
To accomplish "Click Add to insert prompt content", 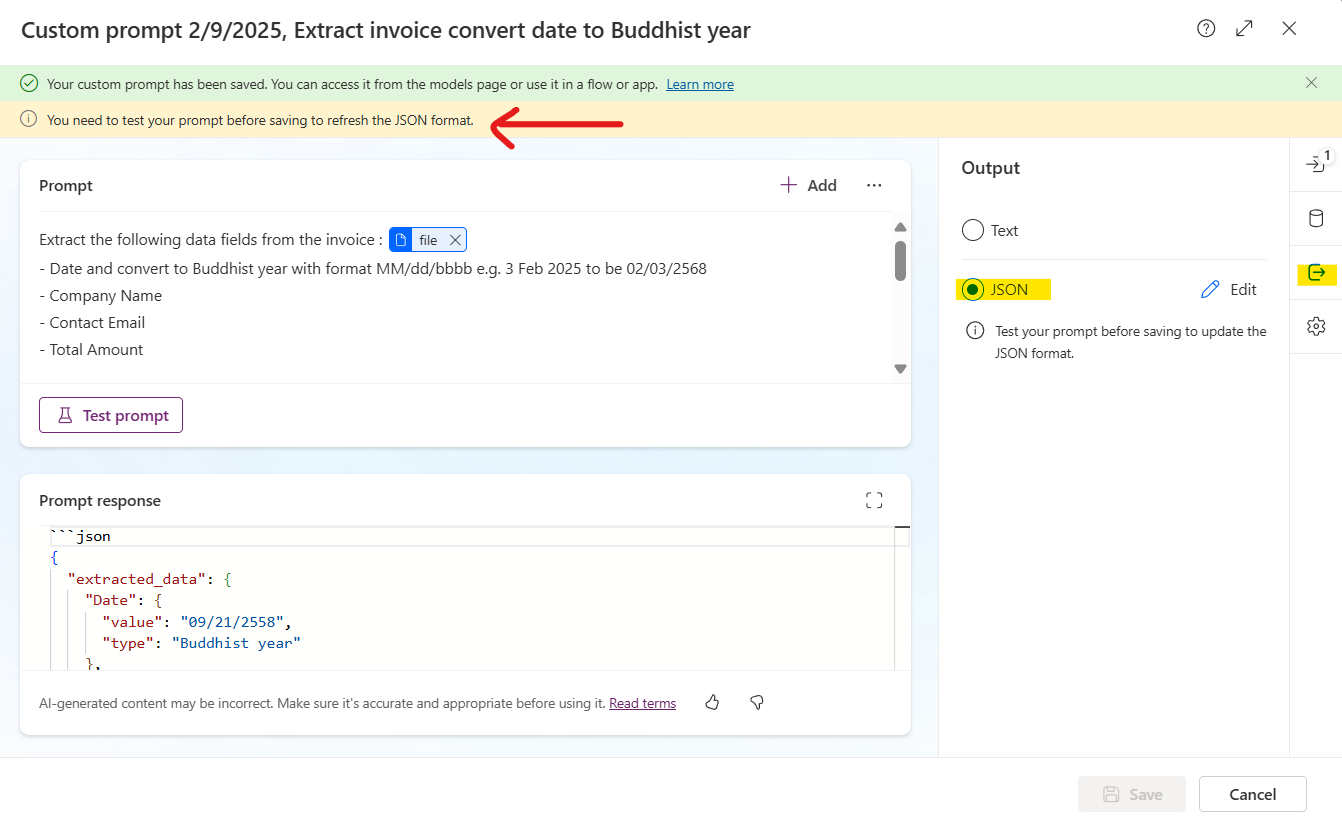I will click(807, 185).
